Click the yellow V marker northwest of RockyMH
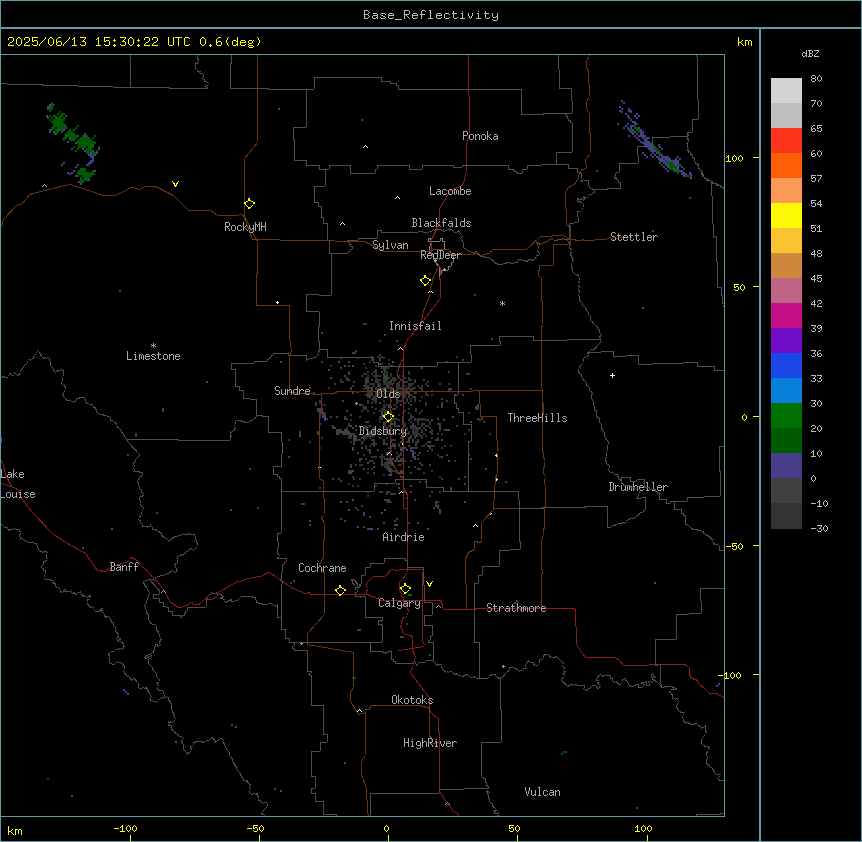Screen dimensions: 862x842 pyautogui.click(x=175, y=184)
